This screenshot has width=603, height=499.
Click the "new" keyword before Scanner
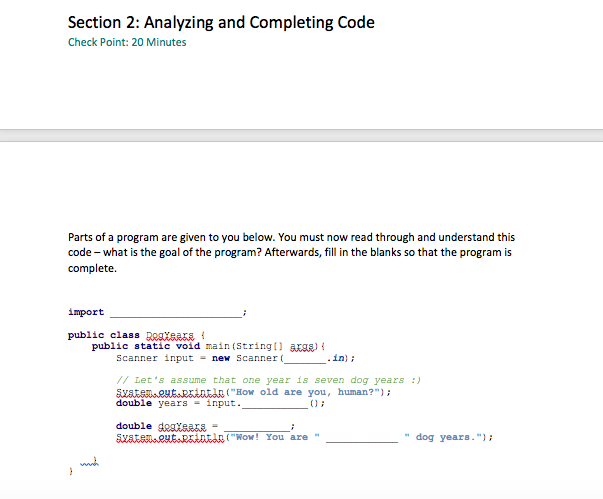pos(221,358)
